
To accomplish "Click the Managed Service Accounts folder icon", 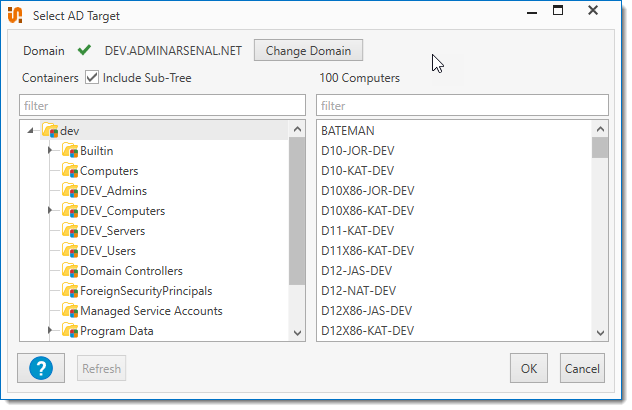I will pyautogui.click(x=69, y=311).
